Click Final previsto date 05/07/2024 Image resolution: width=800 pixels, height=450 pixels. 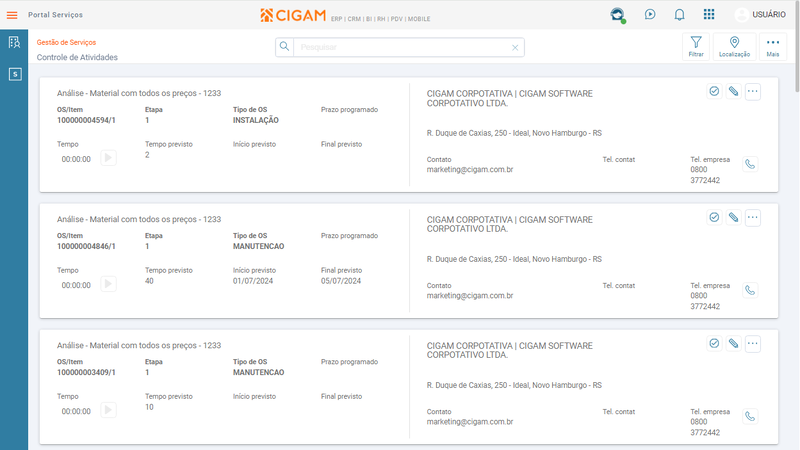(x=341, y=281)
